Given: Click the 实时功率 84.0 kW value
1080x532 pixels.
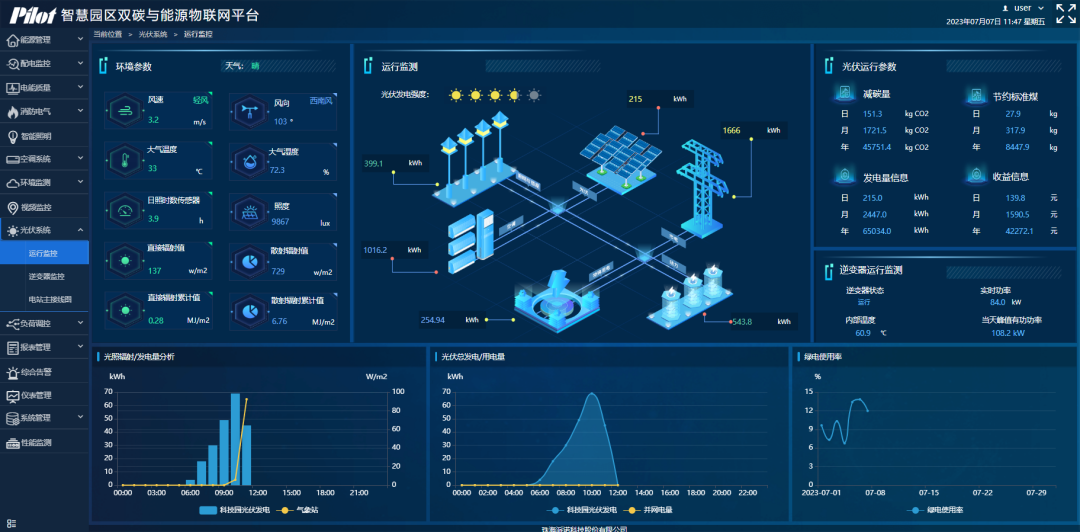Looking at the screenshot, I should point(1006,302).
